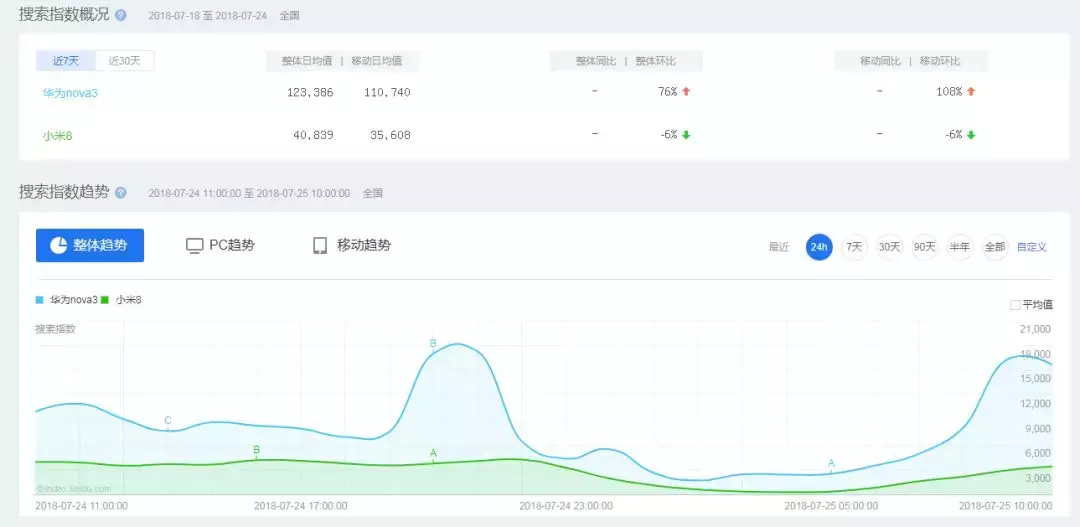The height and width of the screenshot is (527, 1080).
Task: Click help icon beside 搜索指数概况
Action: 121,15
